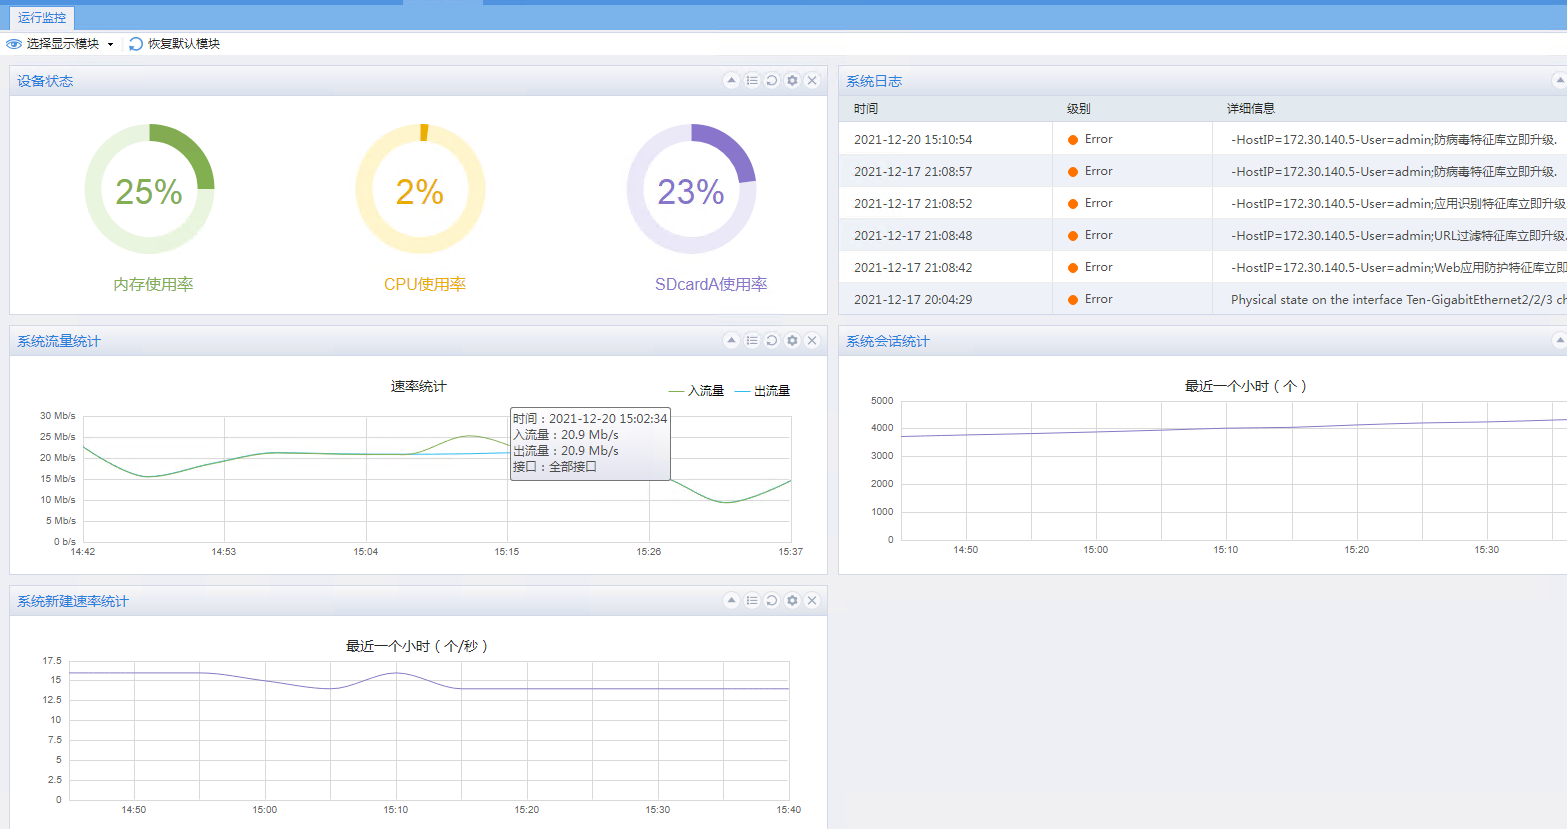Click the 设备状态 panel title
Image resolution: width=1567 pixels, height=829 pixels.
coord(45,81)
